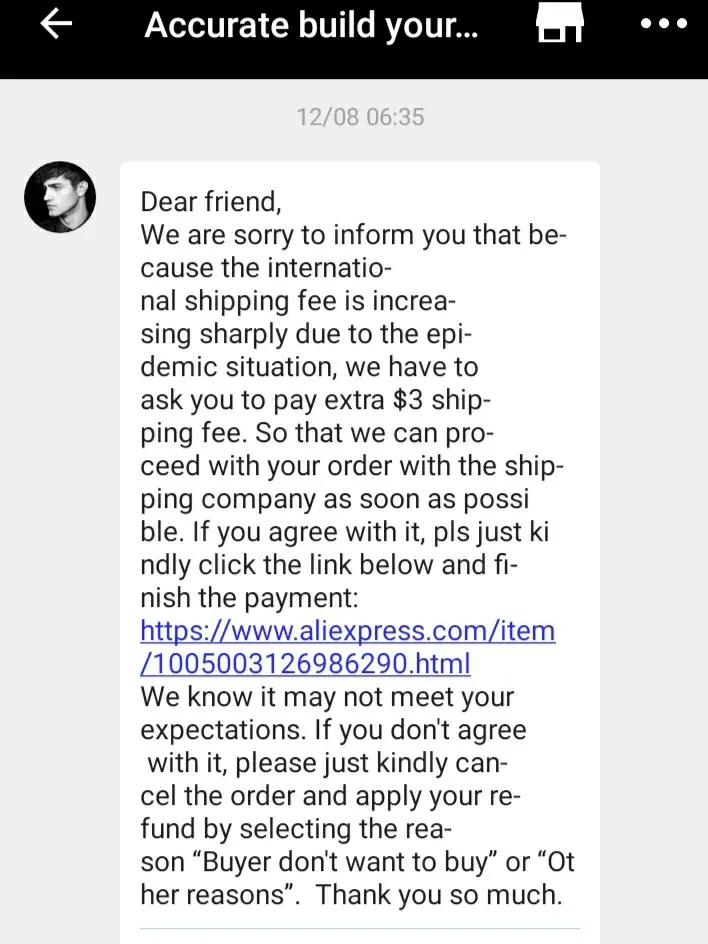
Task: Tap the "demic situation, we have to" line
Action: (309, 367)
